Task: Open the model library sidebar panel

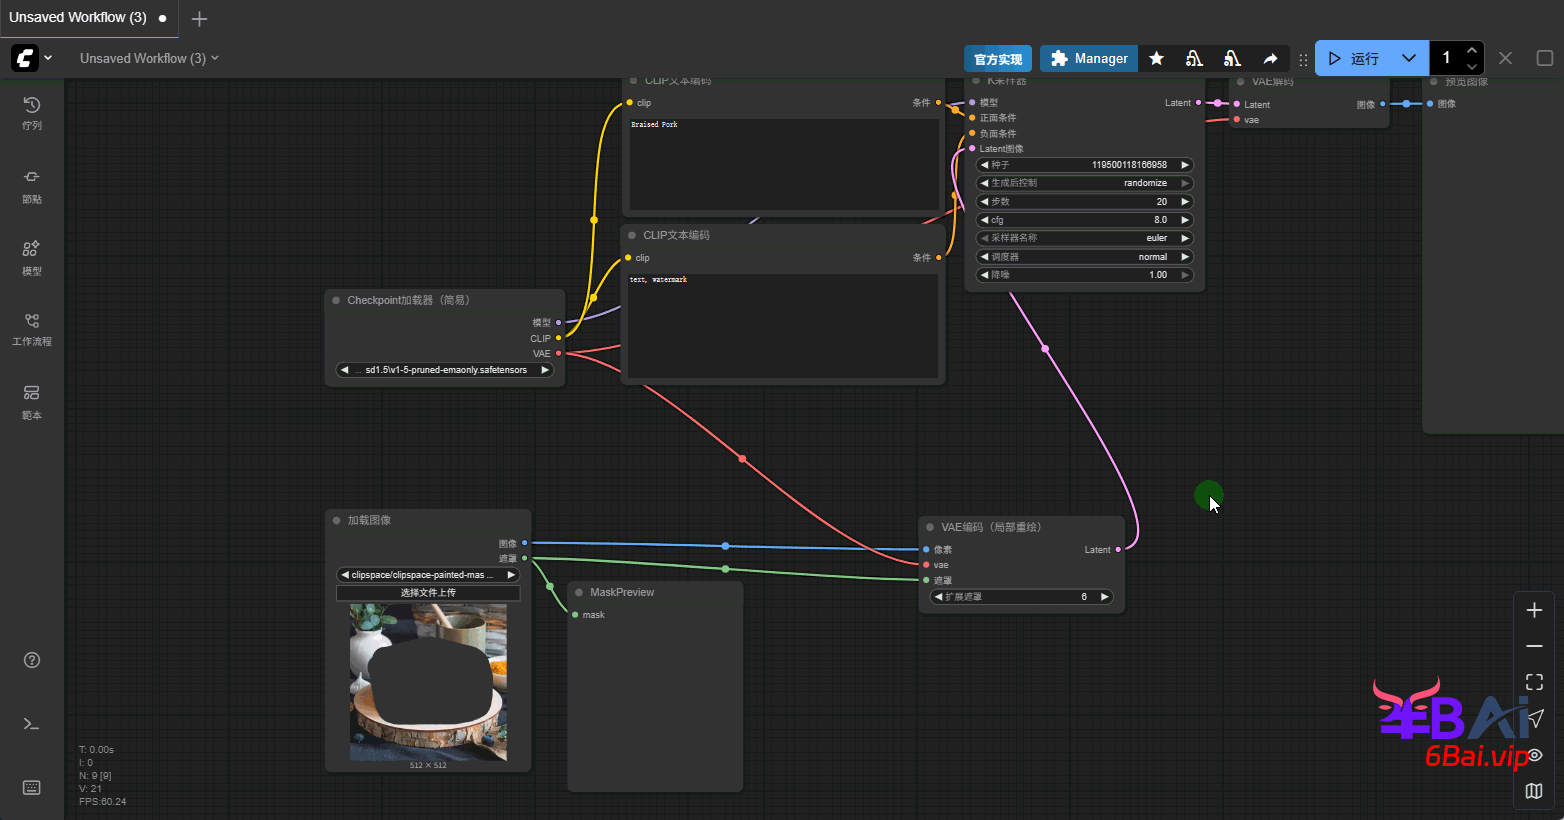Action: pos(32,256)
